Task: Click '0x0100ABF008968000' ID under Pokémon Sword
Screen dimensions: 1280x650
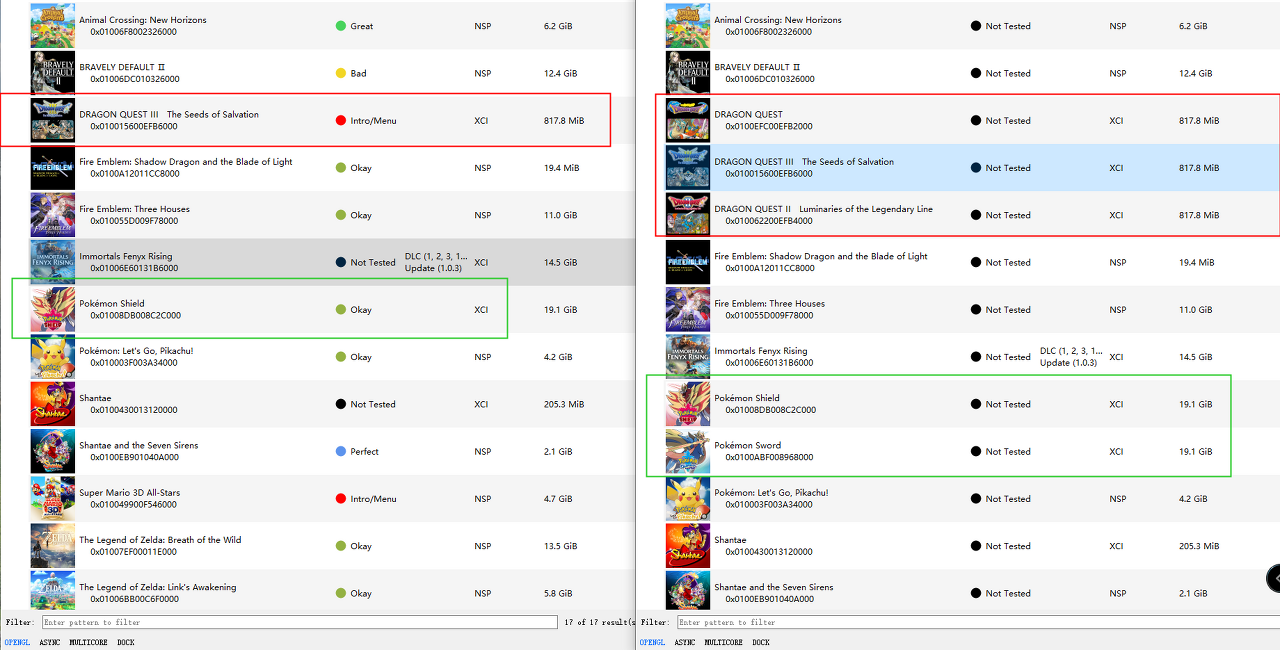Action: pos(770,457)
